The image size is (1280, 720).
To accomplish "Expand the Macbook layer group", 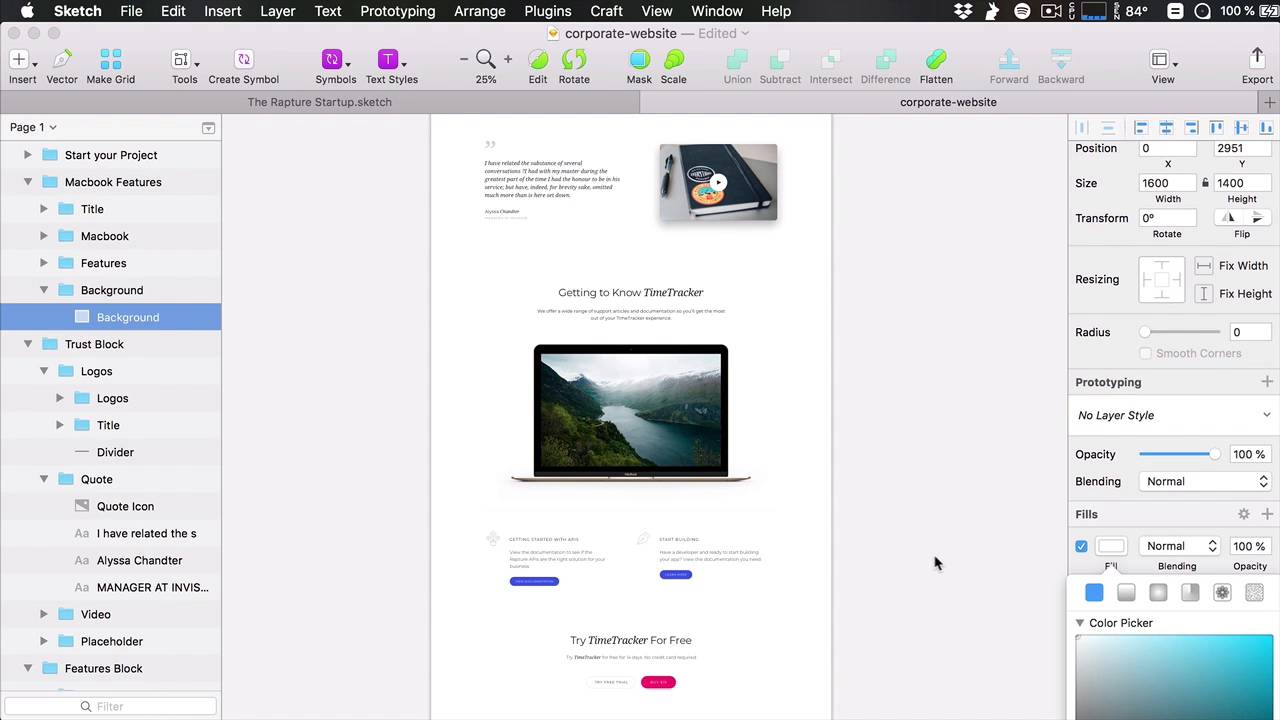I will click(44, 236).
